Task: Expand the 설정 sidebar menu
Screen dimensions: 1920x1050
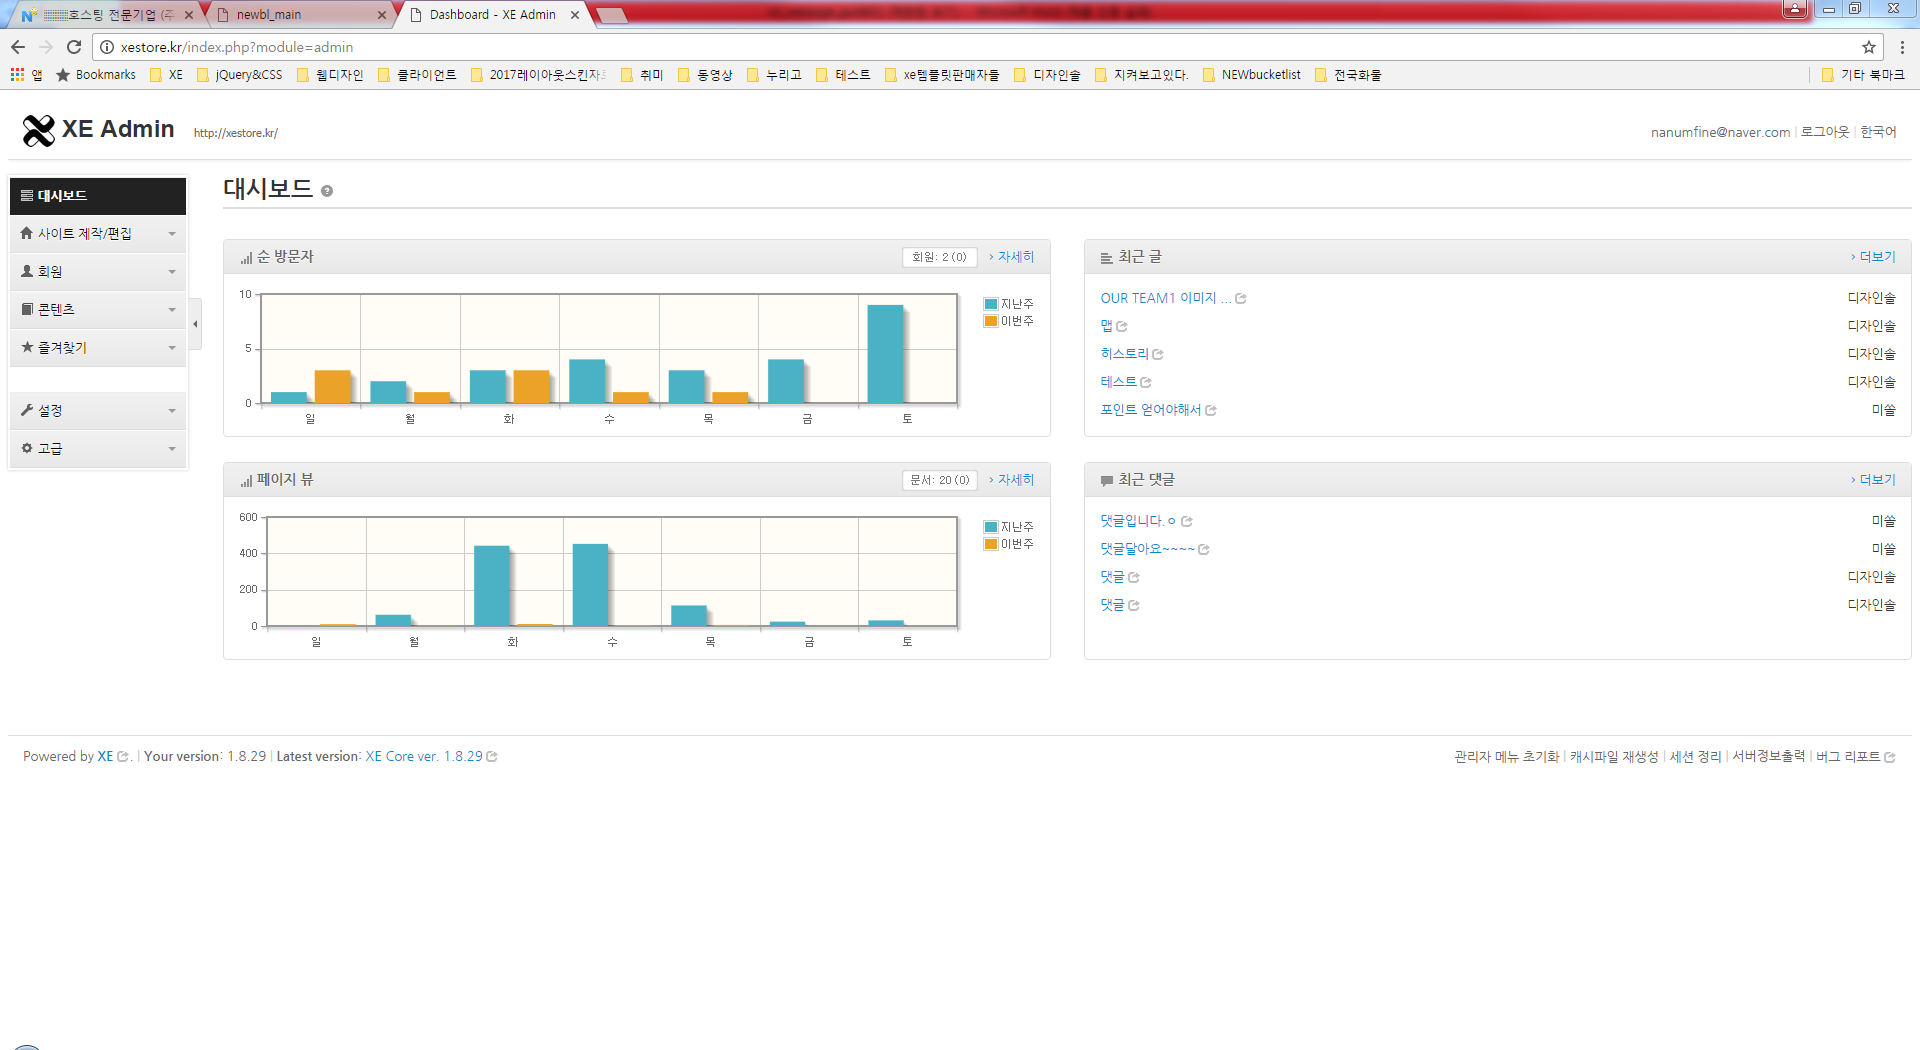Action: [x=98, y=411]
